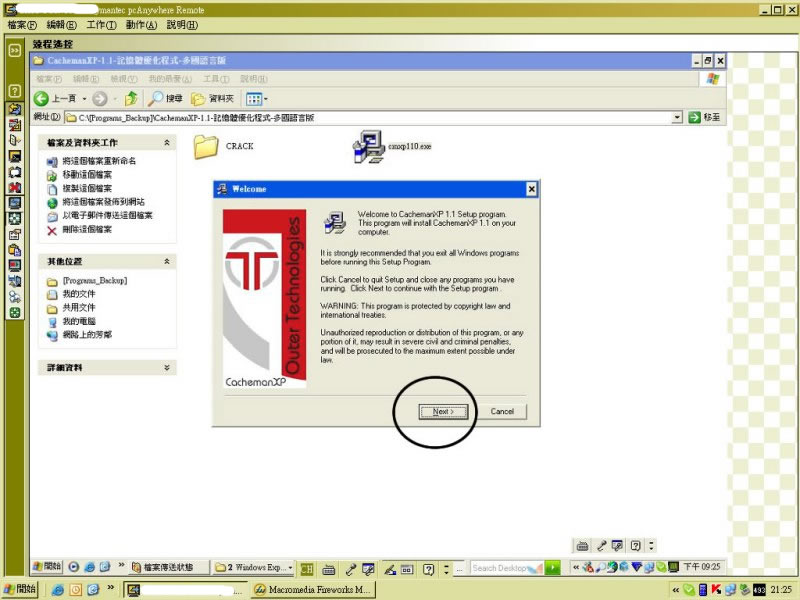The height and width of the screenshot is (600, 800).
Task: Collapse the 檔案及資料夾工作 task panel
Action: click(x=167, y=143)
